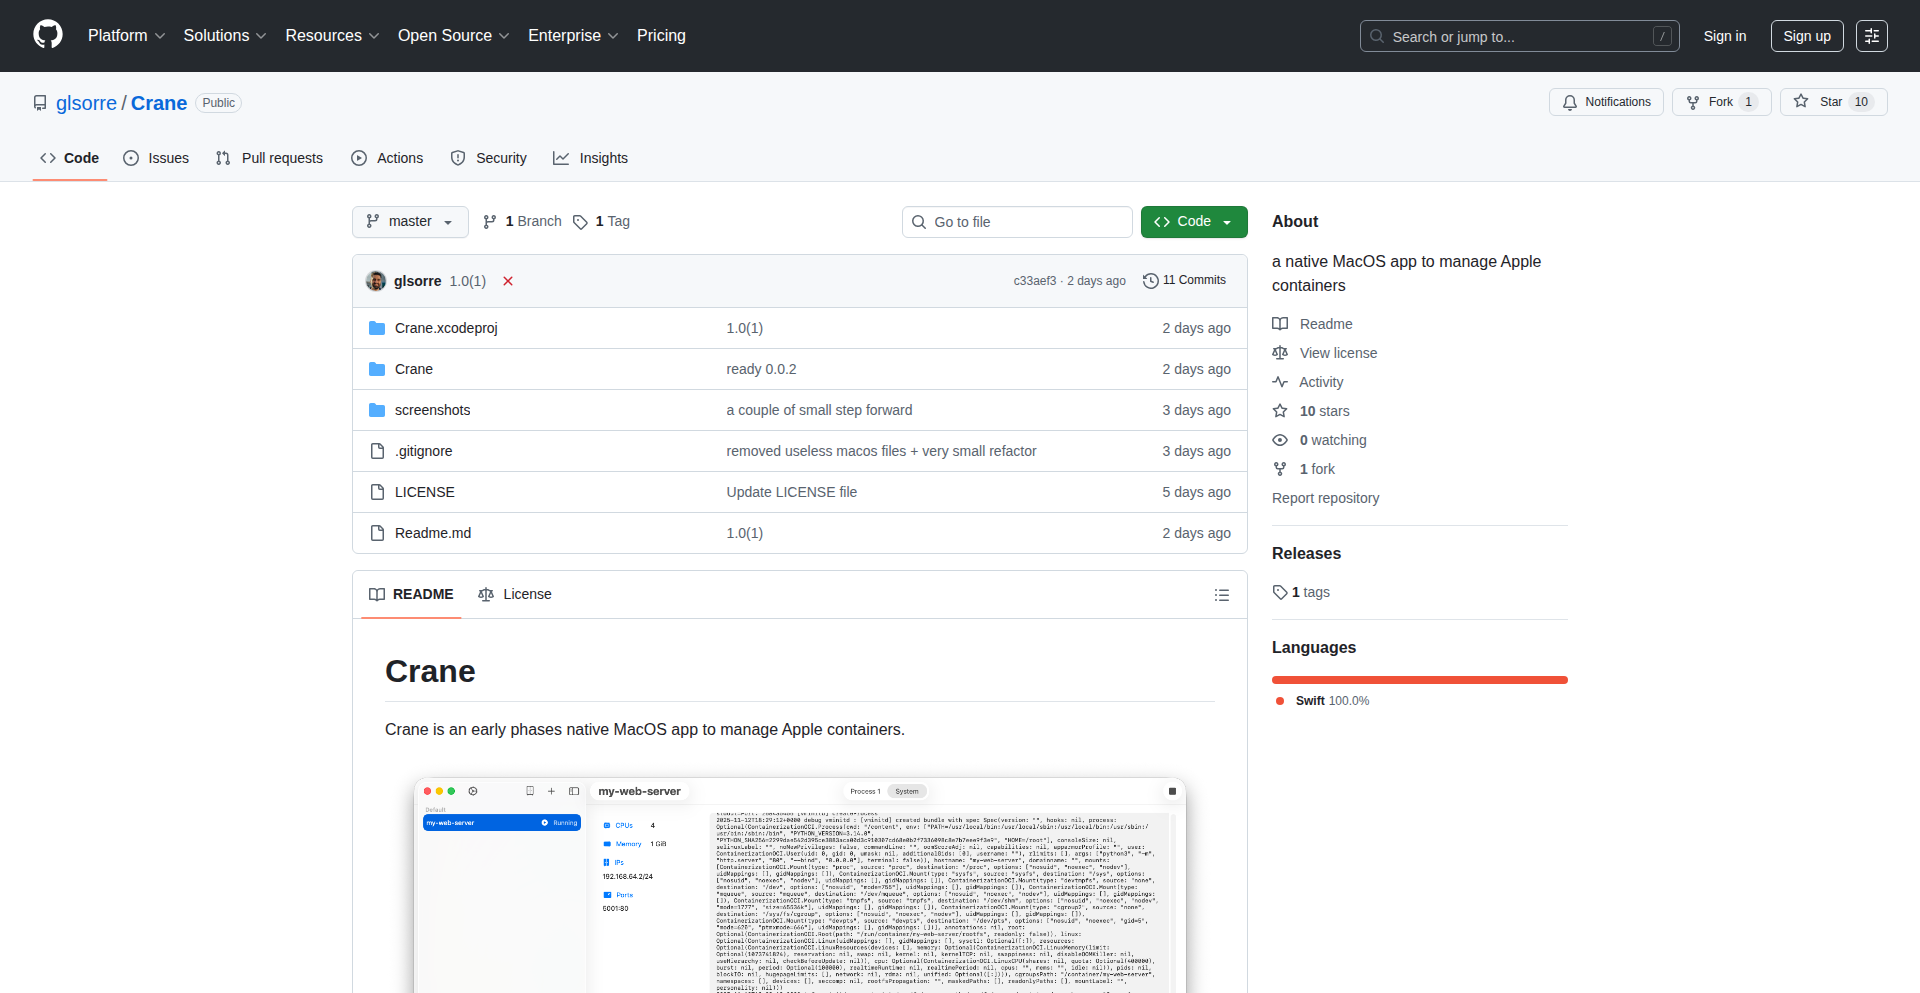Click the Notifications bell button
The height and width of the screenshot is (993, 1920).
click(1606, 102)
